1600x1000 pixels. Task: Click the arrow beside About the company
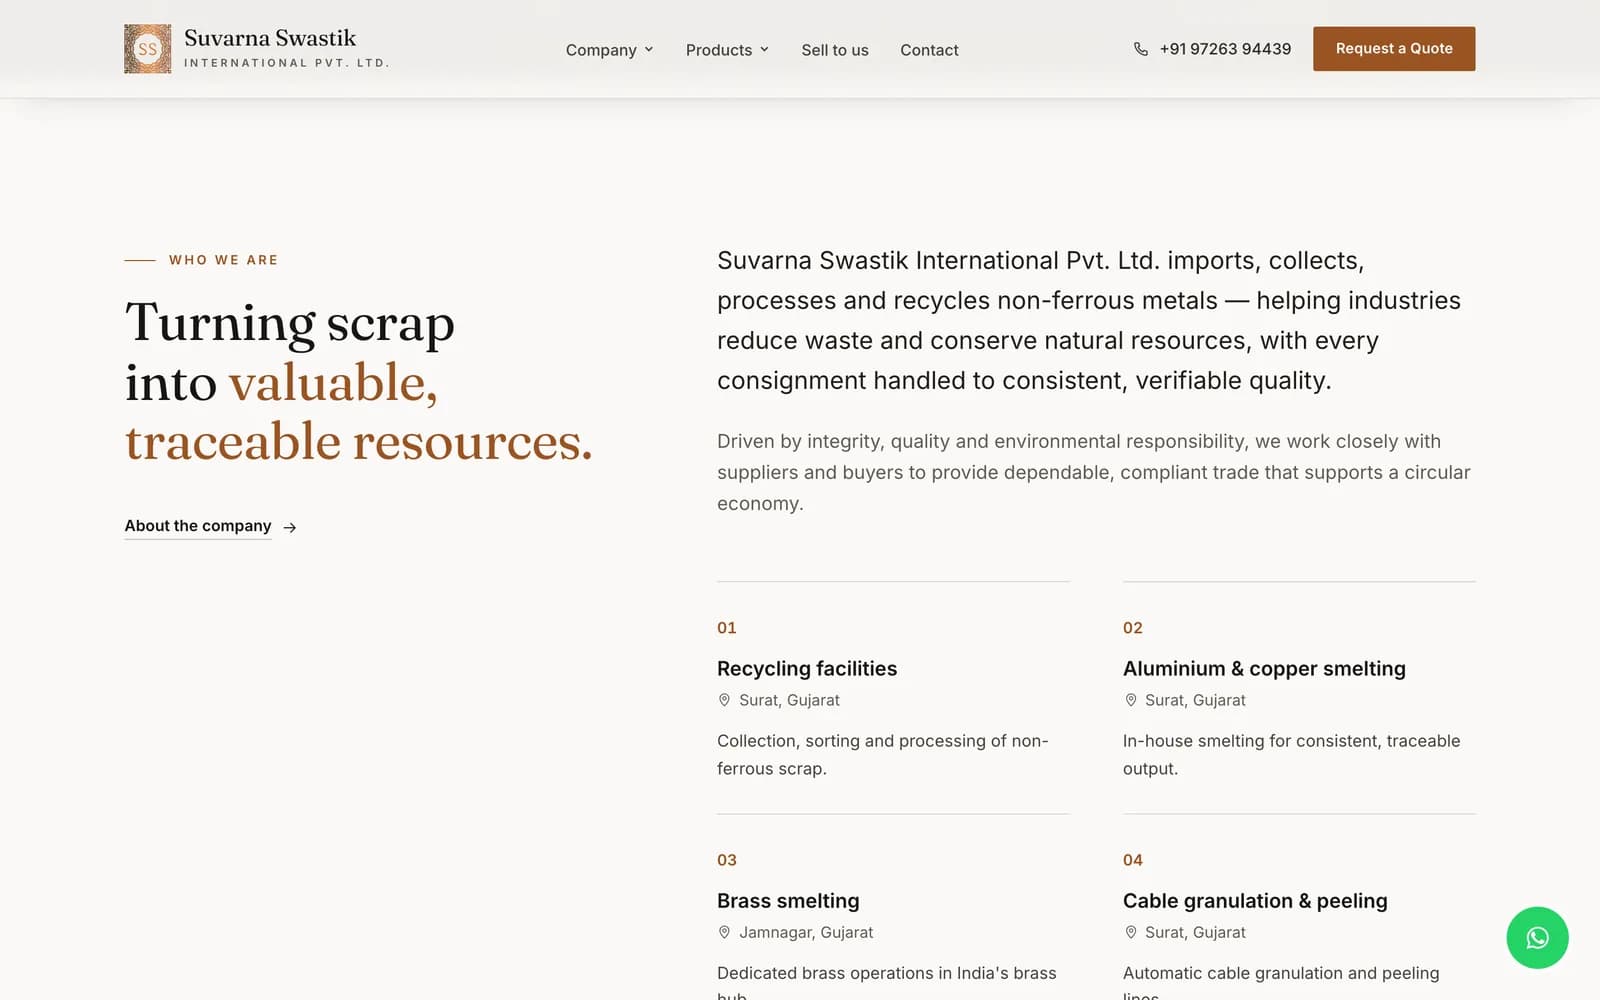(x=290, y=527)
